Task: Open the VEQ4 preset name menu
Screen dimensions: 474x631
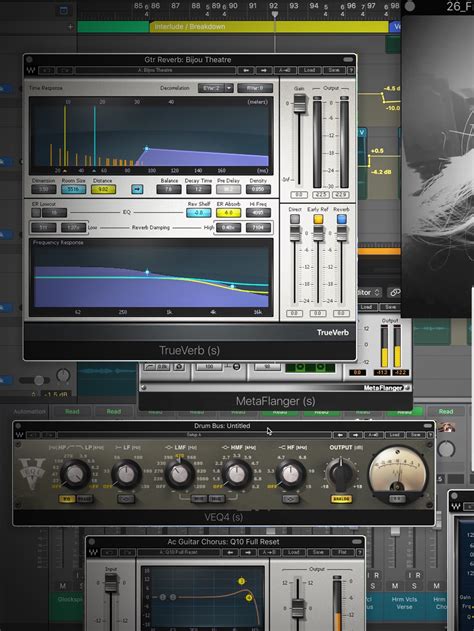Action: pos(194,435)
